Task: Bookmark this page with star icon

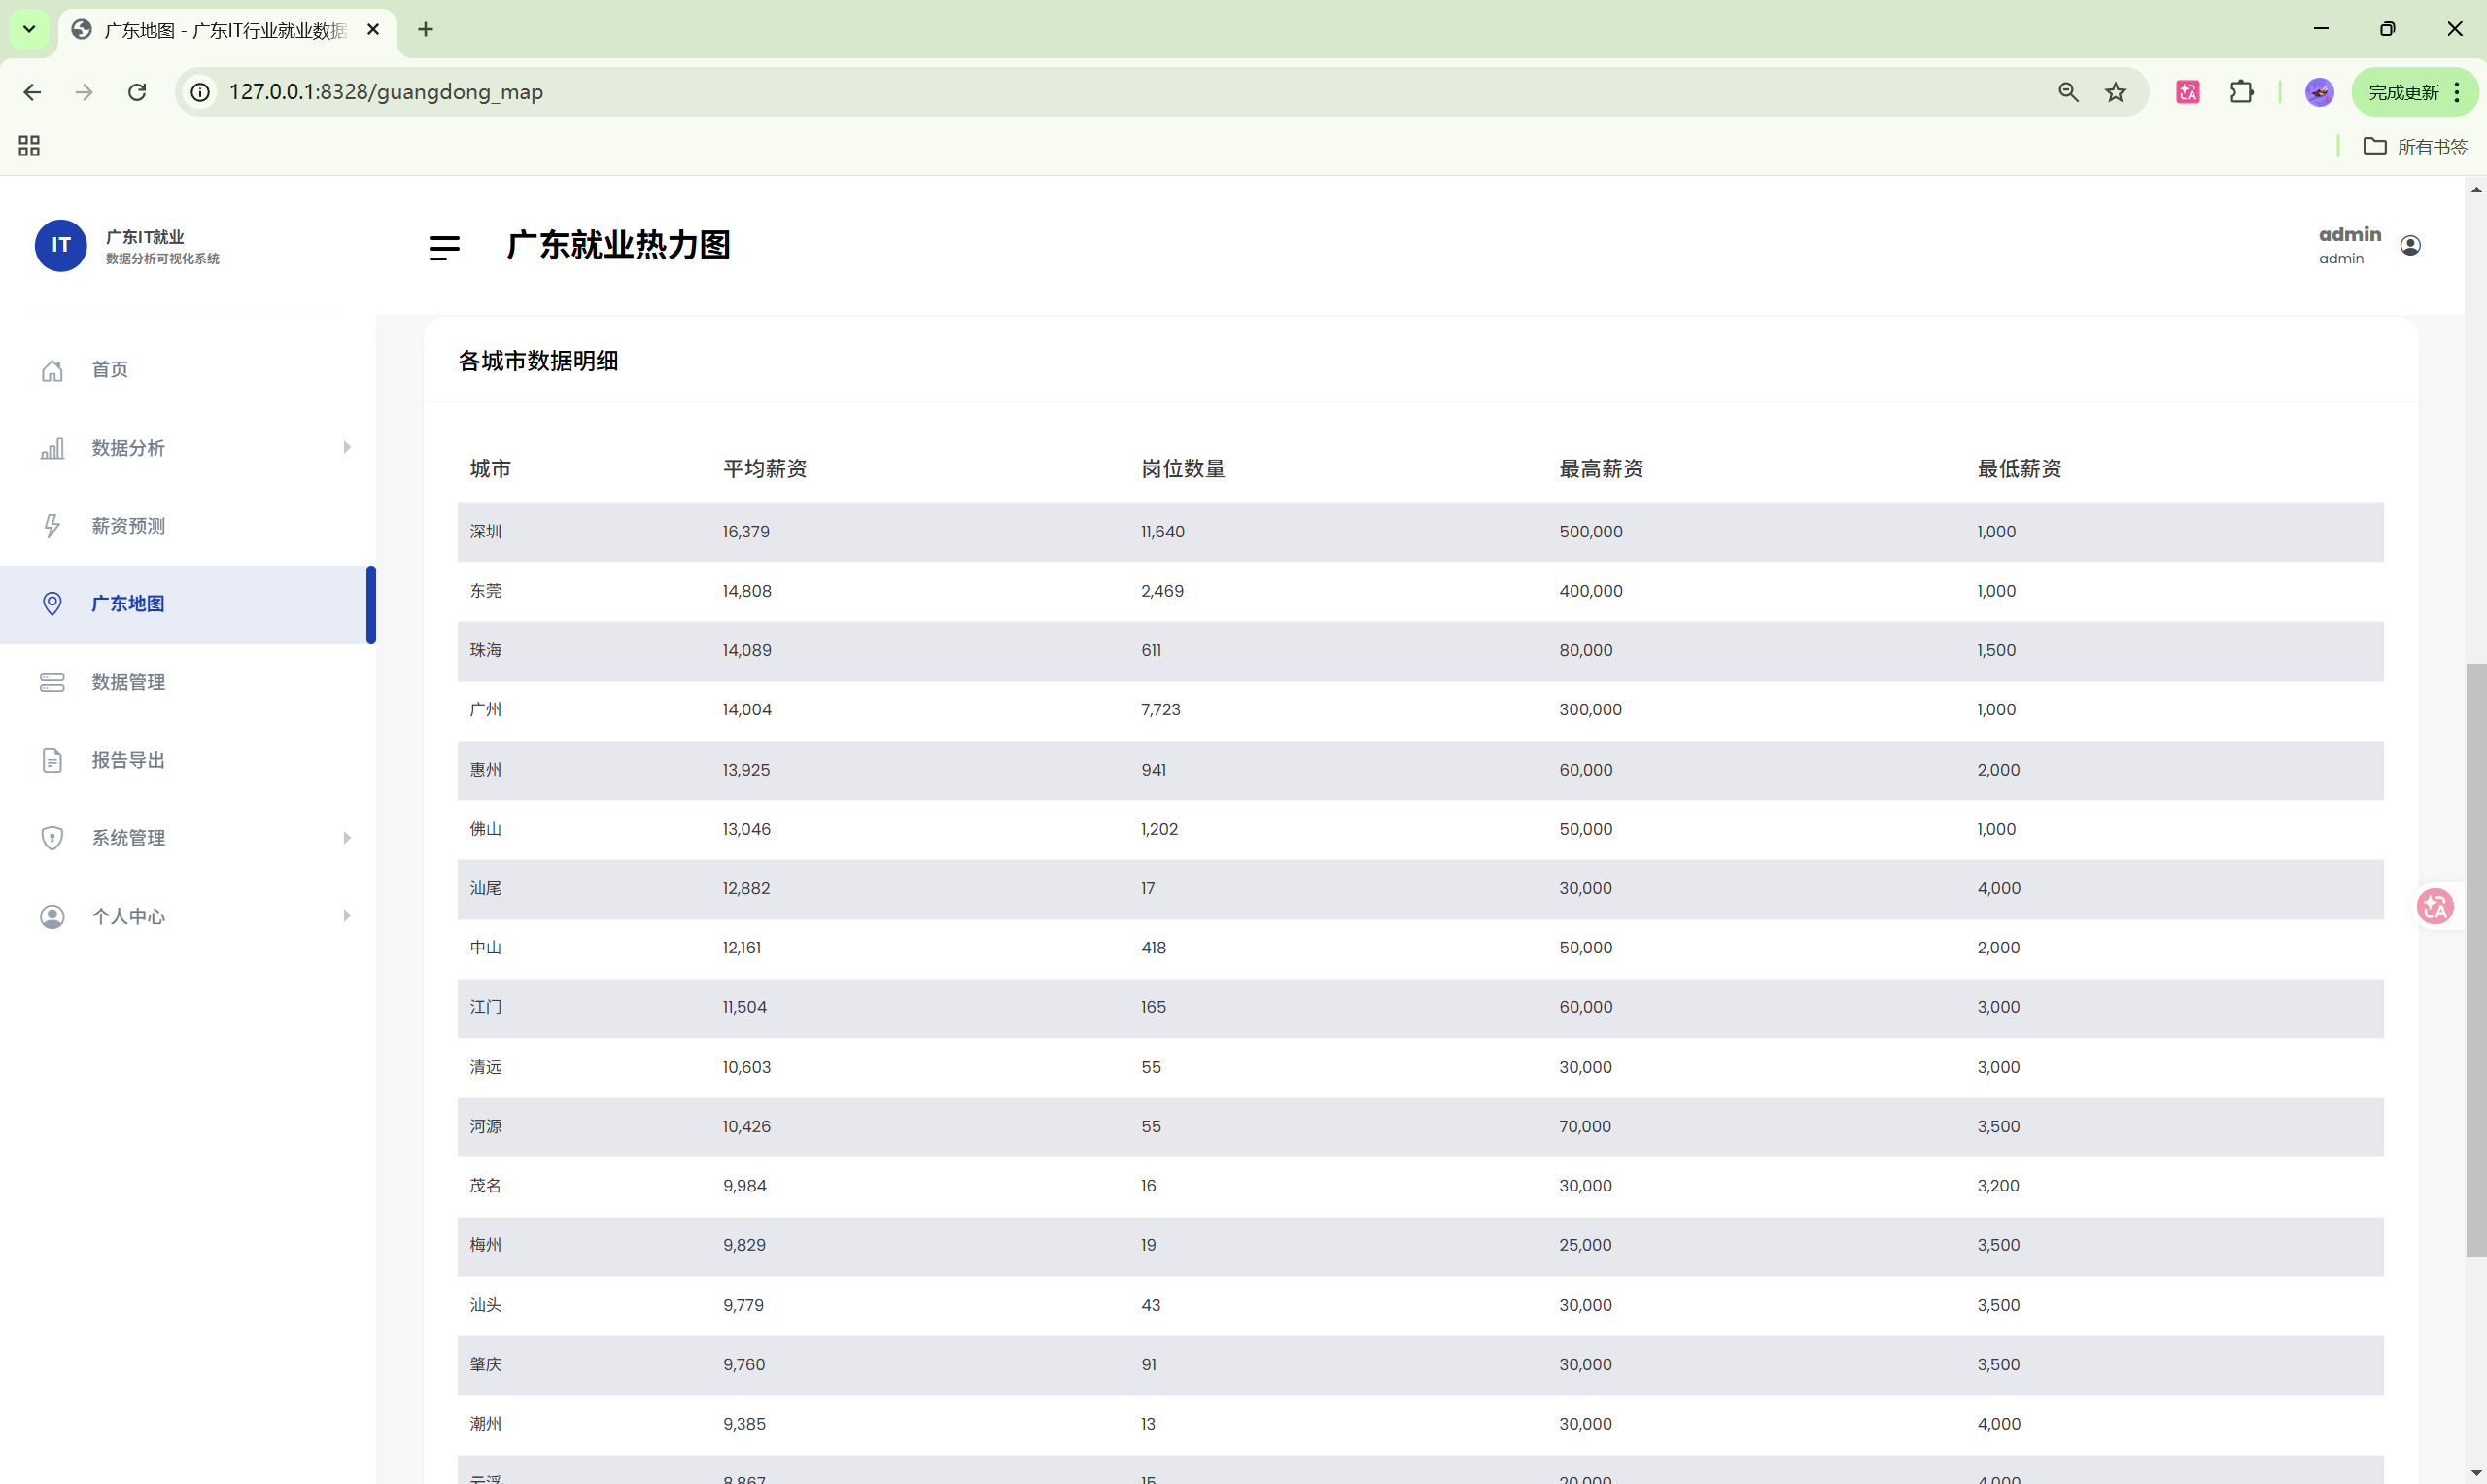Action: pos(2115,92)
